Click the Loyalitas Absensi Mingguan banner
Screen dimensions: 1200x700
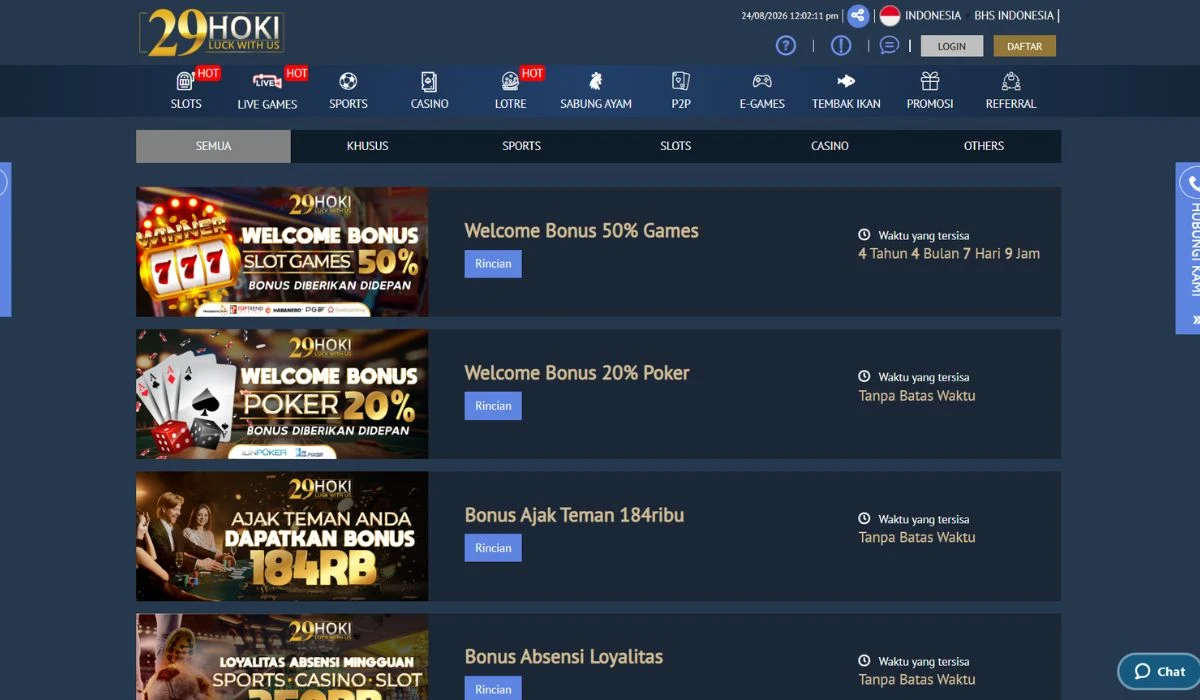282,657
